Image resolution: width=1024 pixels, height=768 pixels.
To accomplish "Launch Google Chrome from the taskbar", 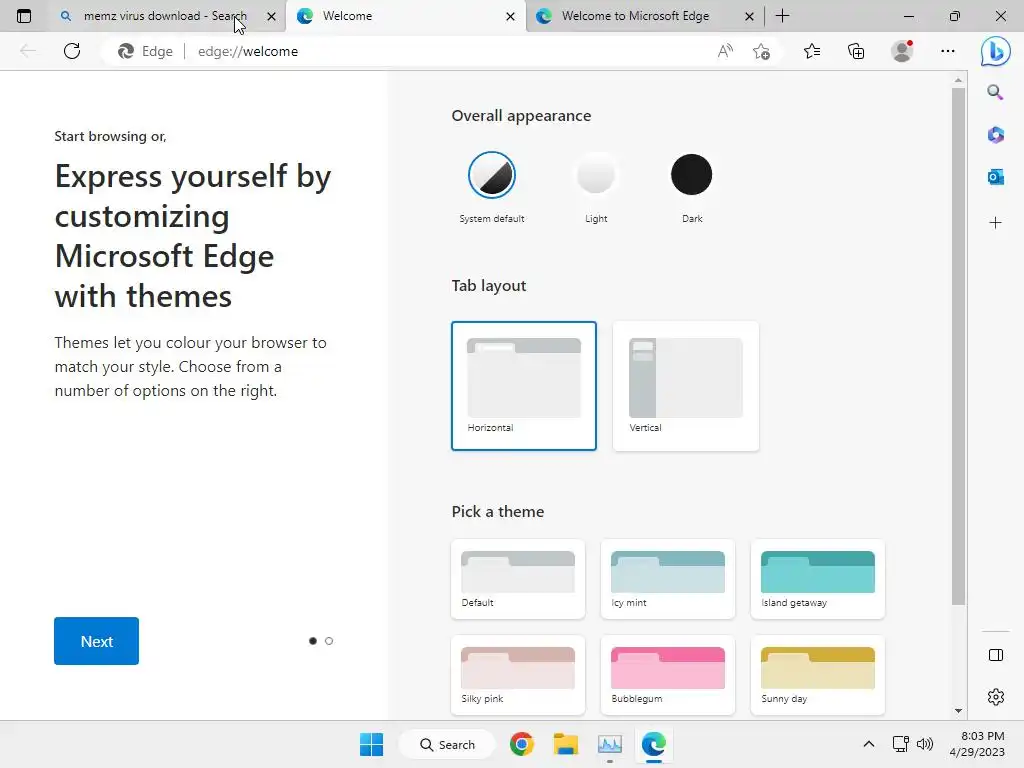I will pyautogui.click(x=522, y=744).
